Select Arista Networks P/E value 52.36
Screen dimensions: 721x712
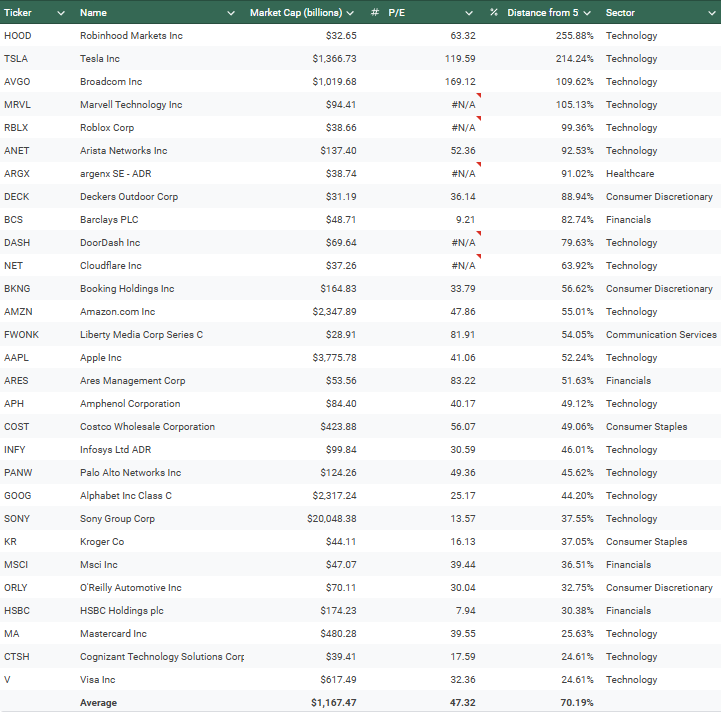pyautogui.click(x=463, y=150)
